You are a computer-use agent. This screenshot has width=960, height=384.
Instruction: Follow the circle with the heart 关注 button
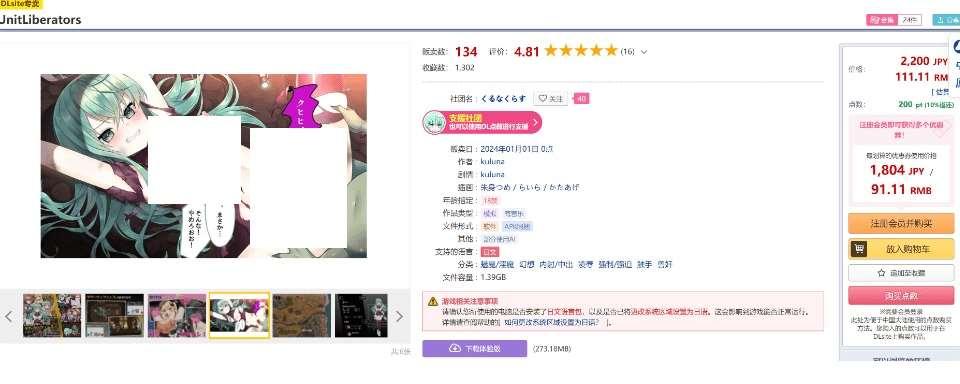(x=550, y=98)
